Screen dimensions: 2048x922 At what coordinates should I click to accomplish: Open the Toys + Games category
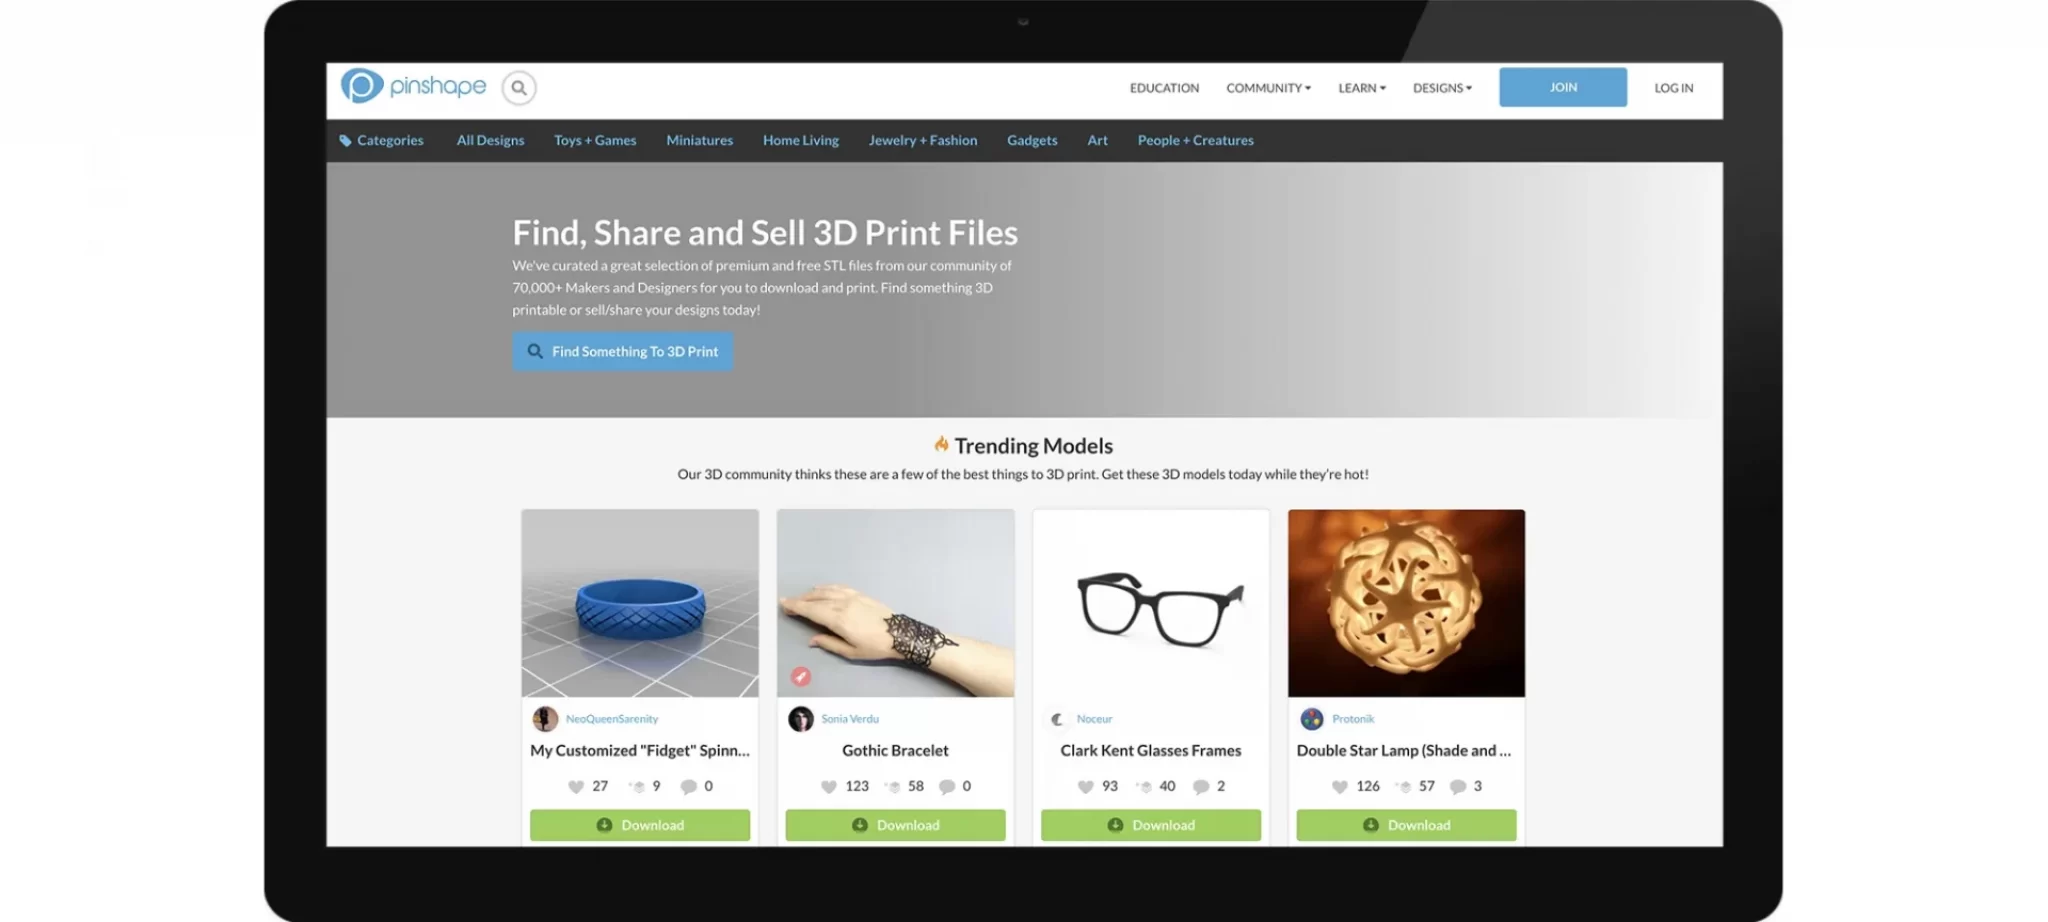click(595, 141)
